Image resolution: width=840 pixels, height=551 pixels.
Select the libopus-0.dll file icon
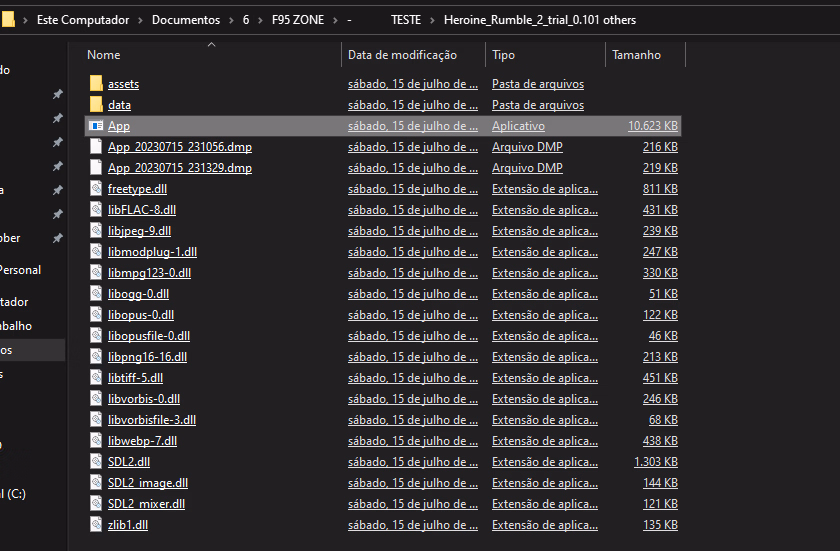click(96, 314)
